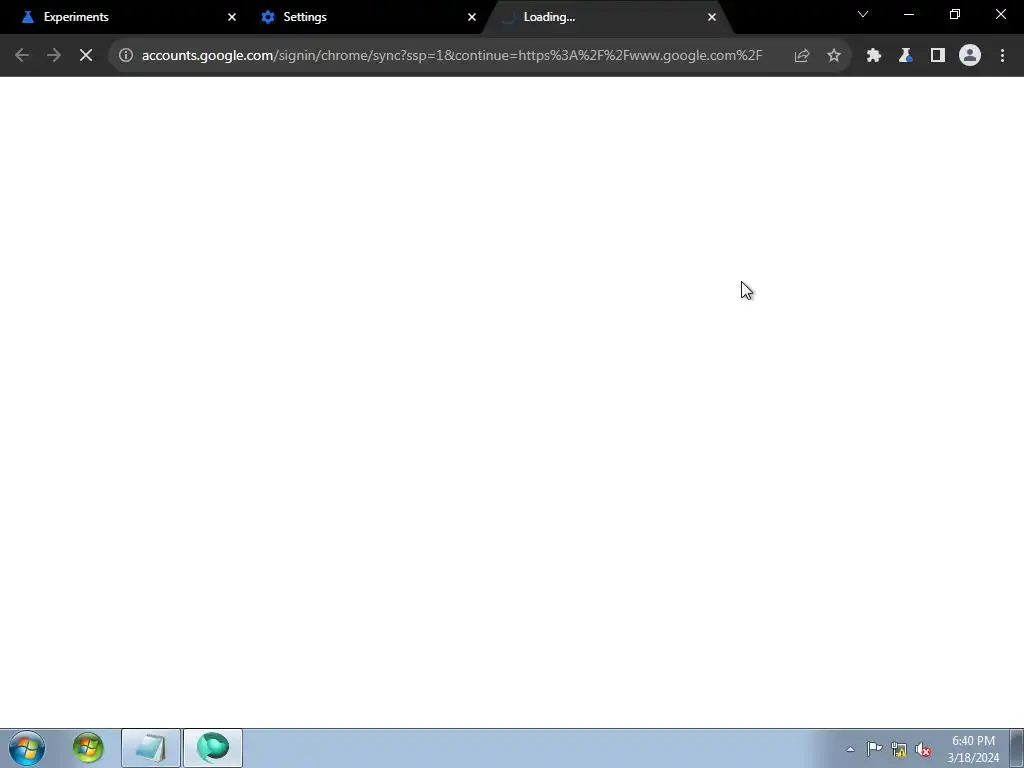The width and height of the screenshot is (1024, 768).
Task: Restore down the Chrome window
Action: 955,14
